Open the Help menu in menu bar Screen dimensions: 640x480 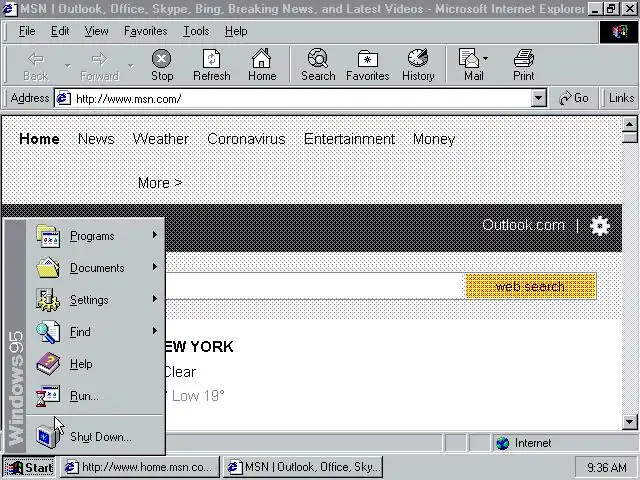(236, 31)
